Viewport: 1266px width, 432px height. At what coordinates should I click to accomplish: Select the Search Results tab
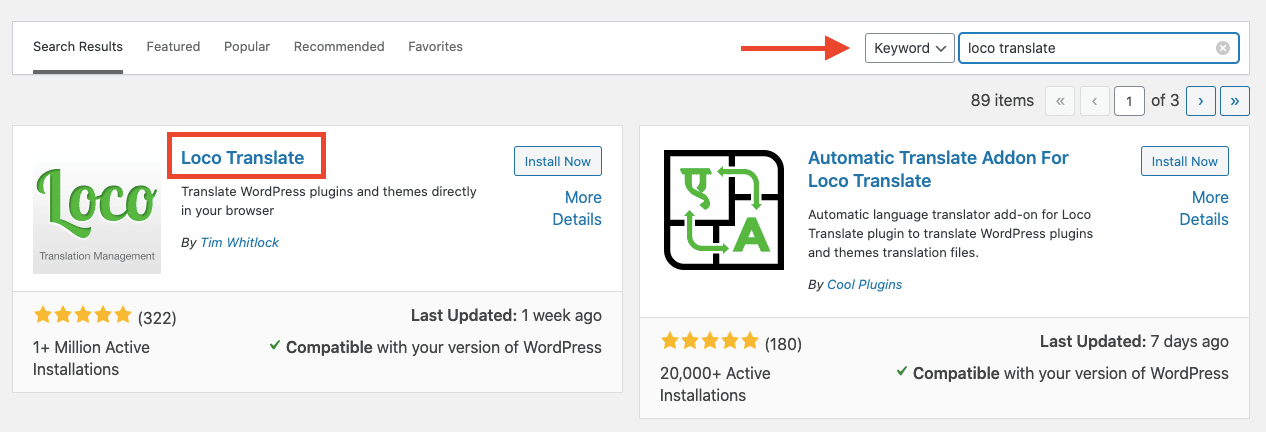78,47
